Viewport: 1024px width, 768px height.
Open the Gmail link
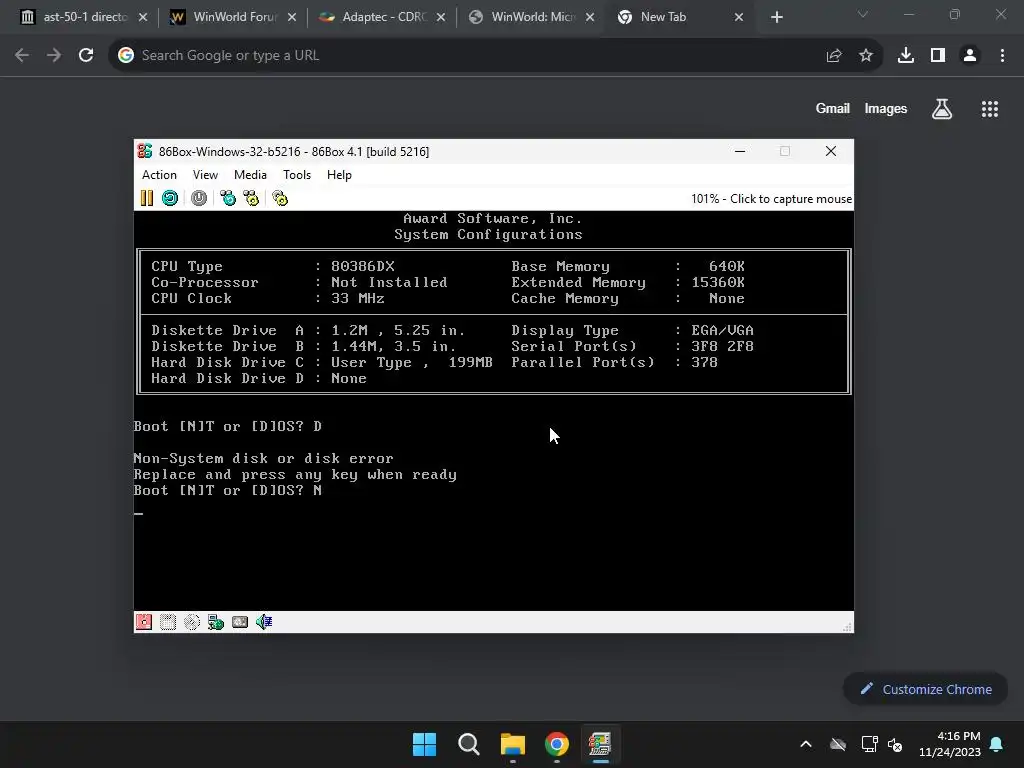click(x=833, y=108)
